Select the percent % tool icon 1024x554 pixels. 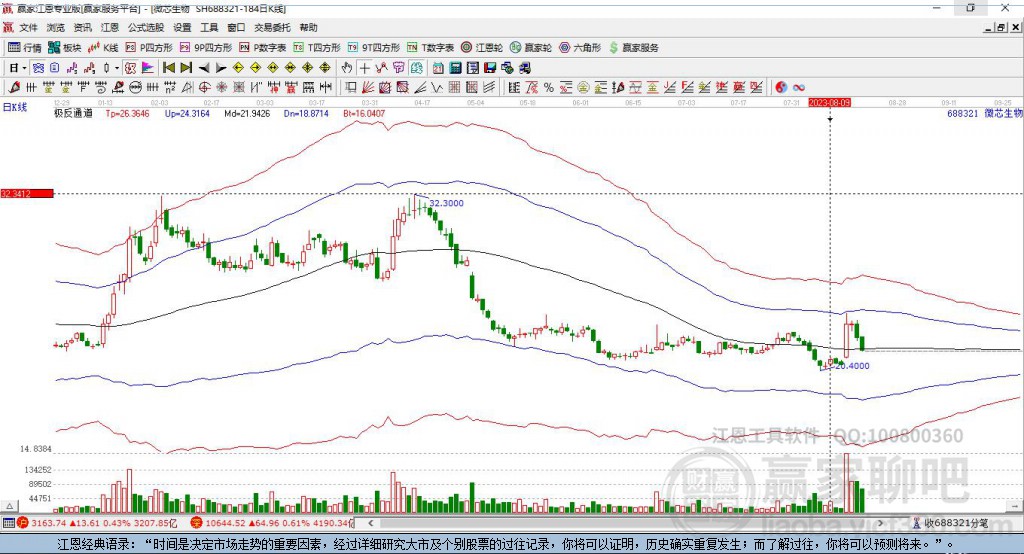coord(549,87)
